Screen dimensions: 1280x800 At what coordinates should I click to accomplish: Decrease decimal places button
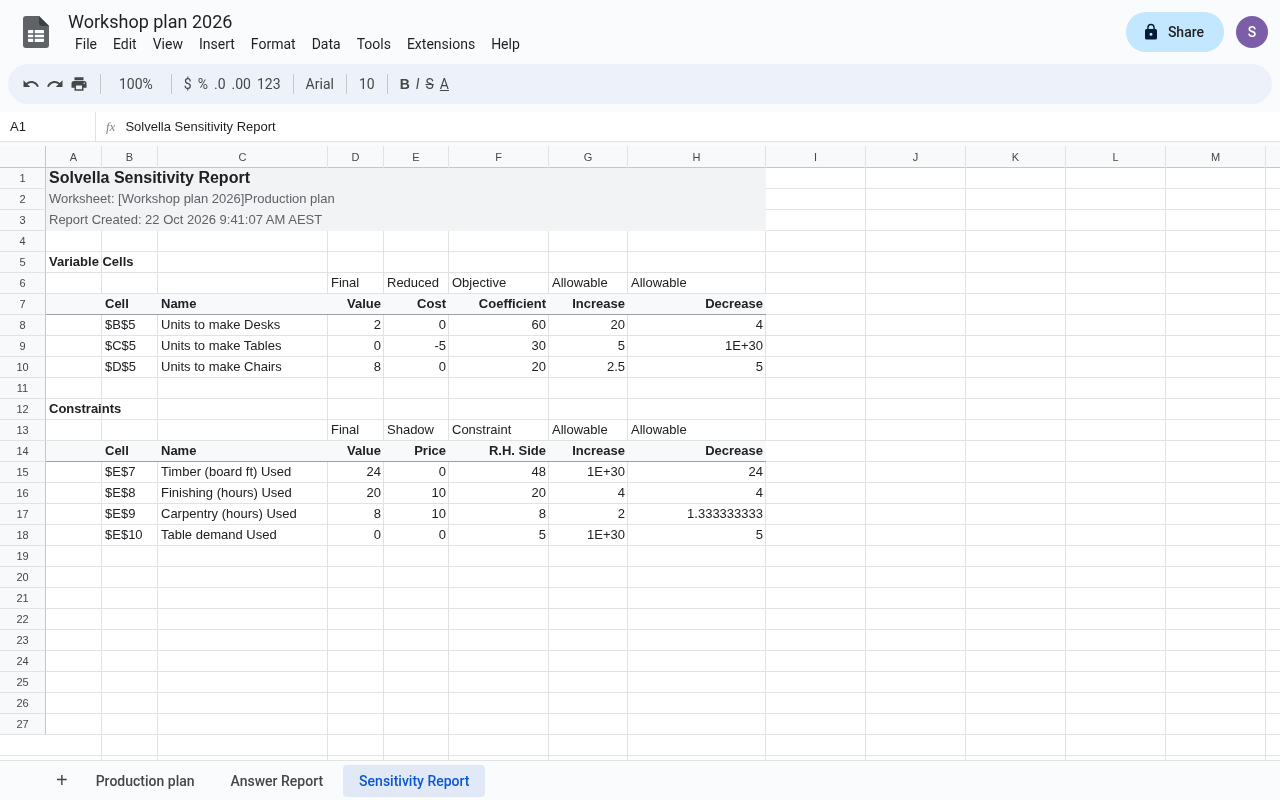[220, 84]
